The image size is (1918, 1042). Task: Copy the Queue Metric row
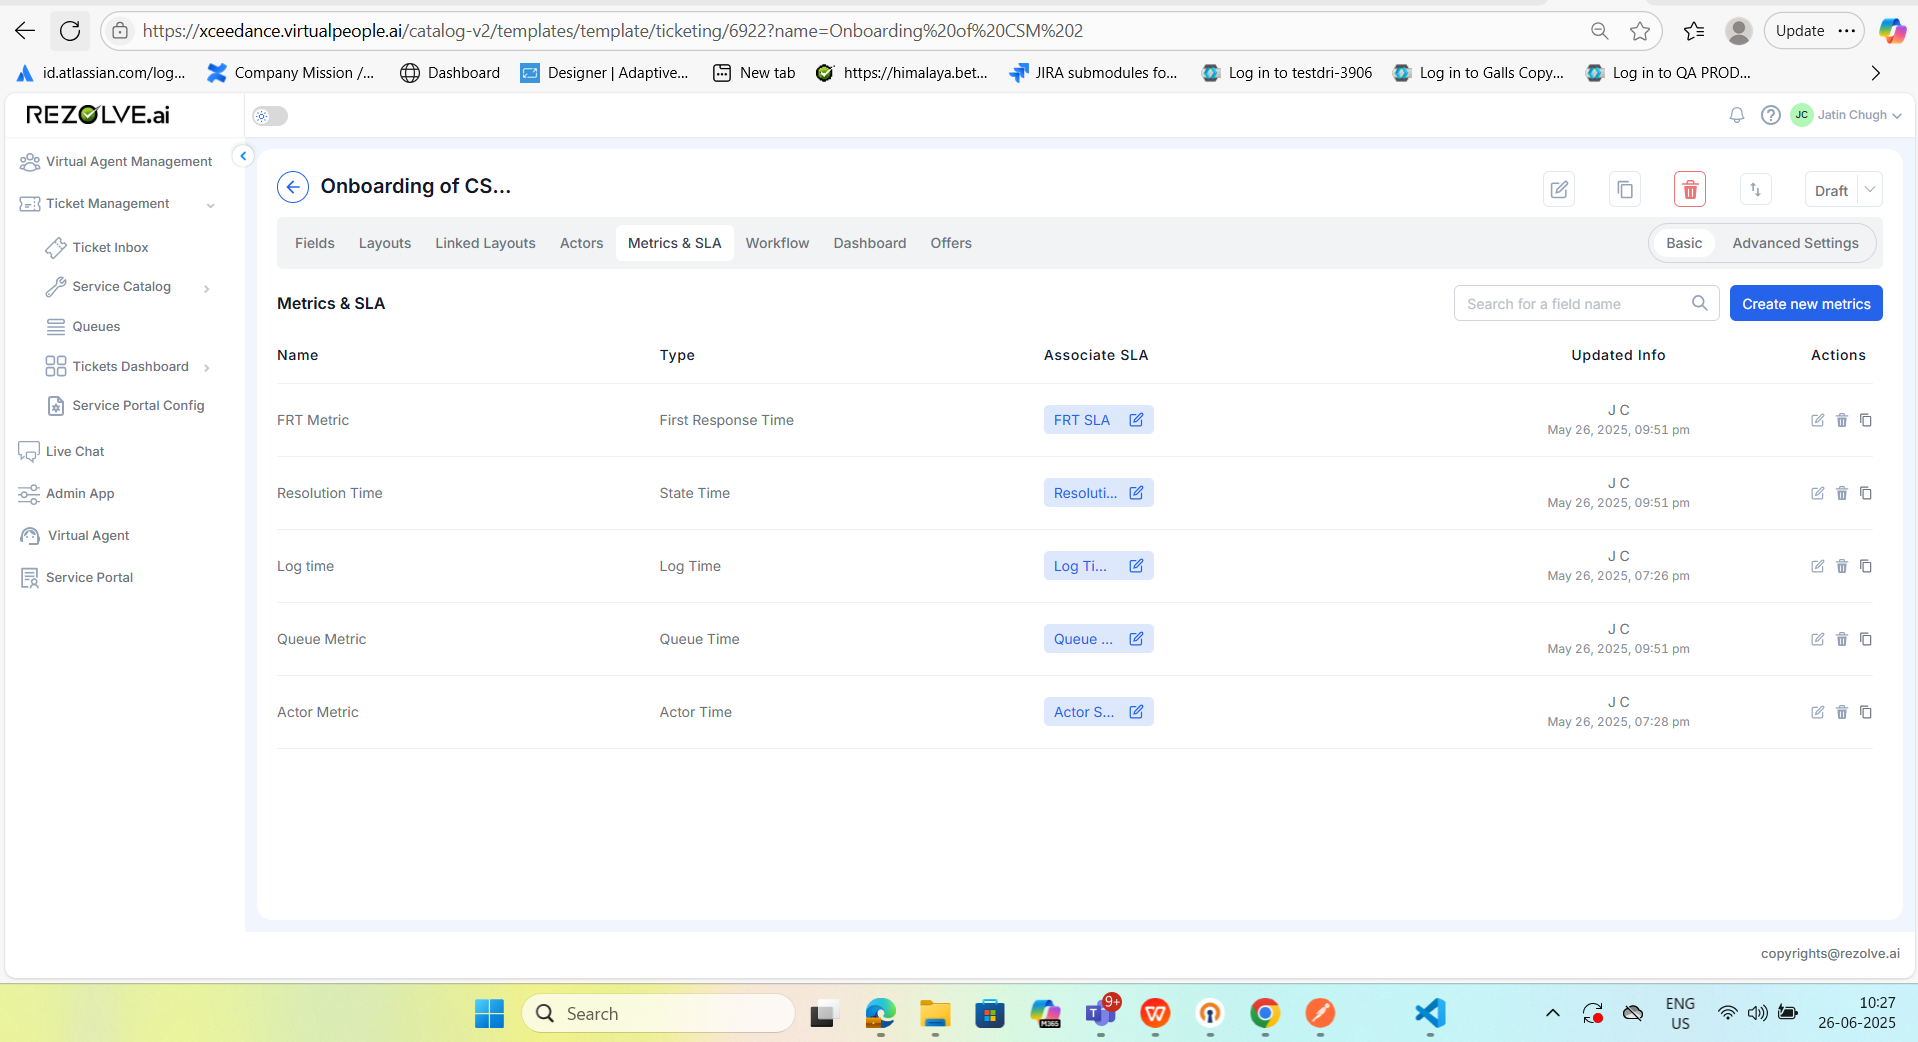point(1866,639)
